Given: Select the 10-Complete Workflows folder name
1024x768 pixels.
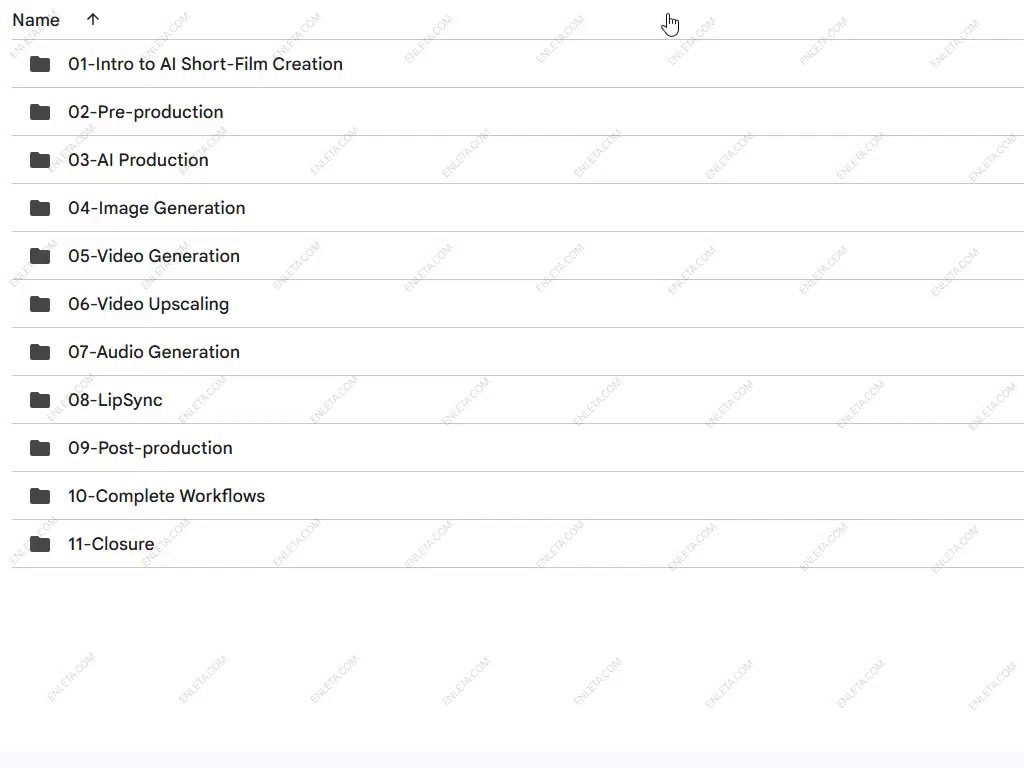Looking at the screenshot, I should [166, 496].
